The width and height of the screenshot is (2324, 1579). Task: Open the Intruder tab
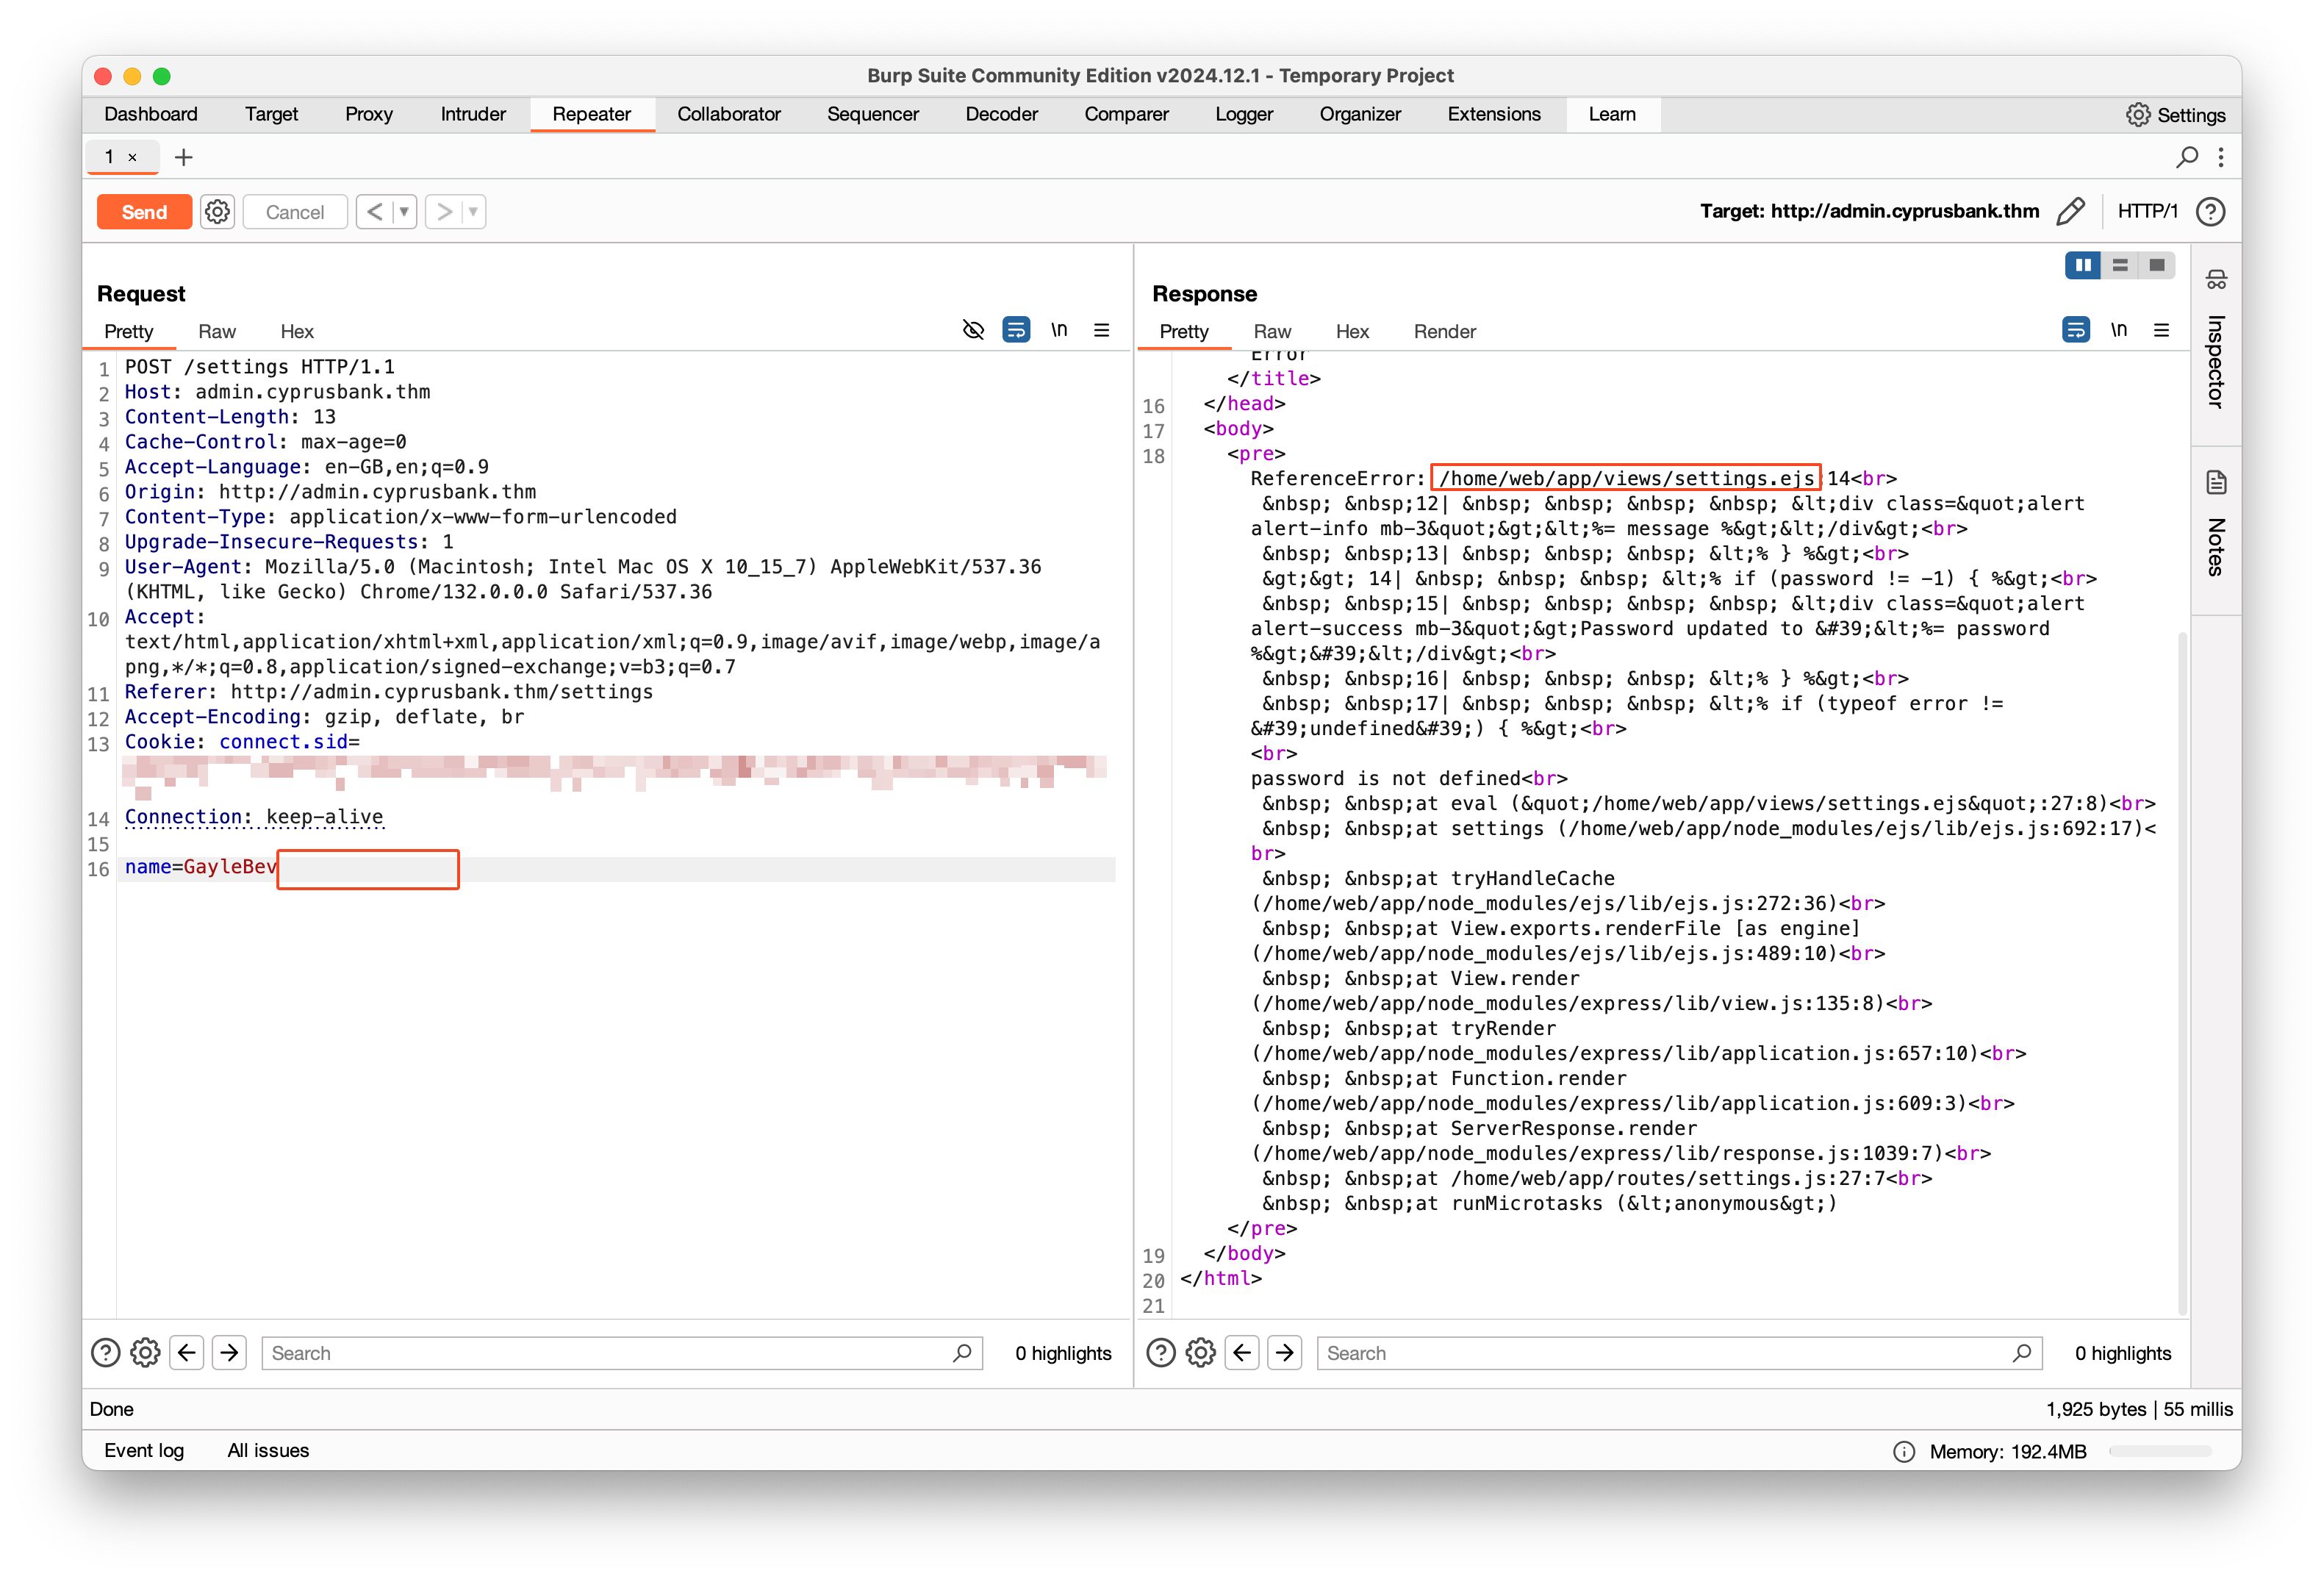click(473, 114)
